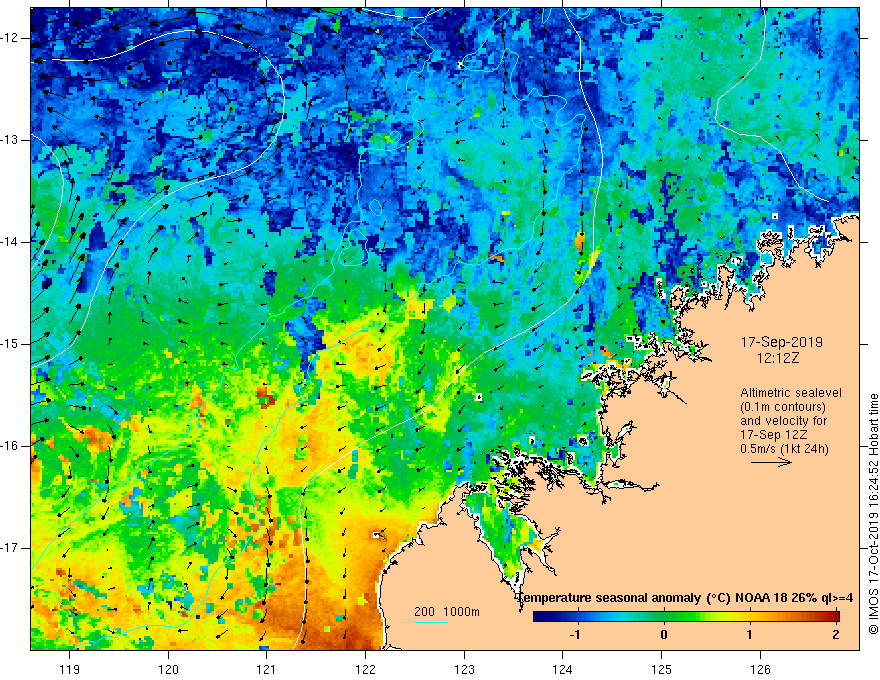Viewport: 880px width, 680px height.
Task: Click the 'Altimetric sealevel' legend text
Action: tap(791, 393)
